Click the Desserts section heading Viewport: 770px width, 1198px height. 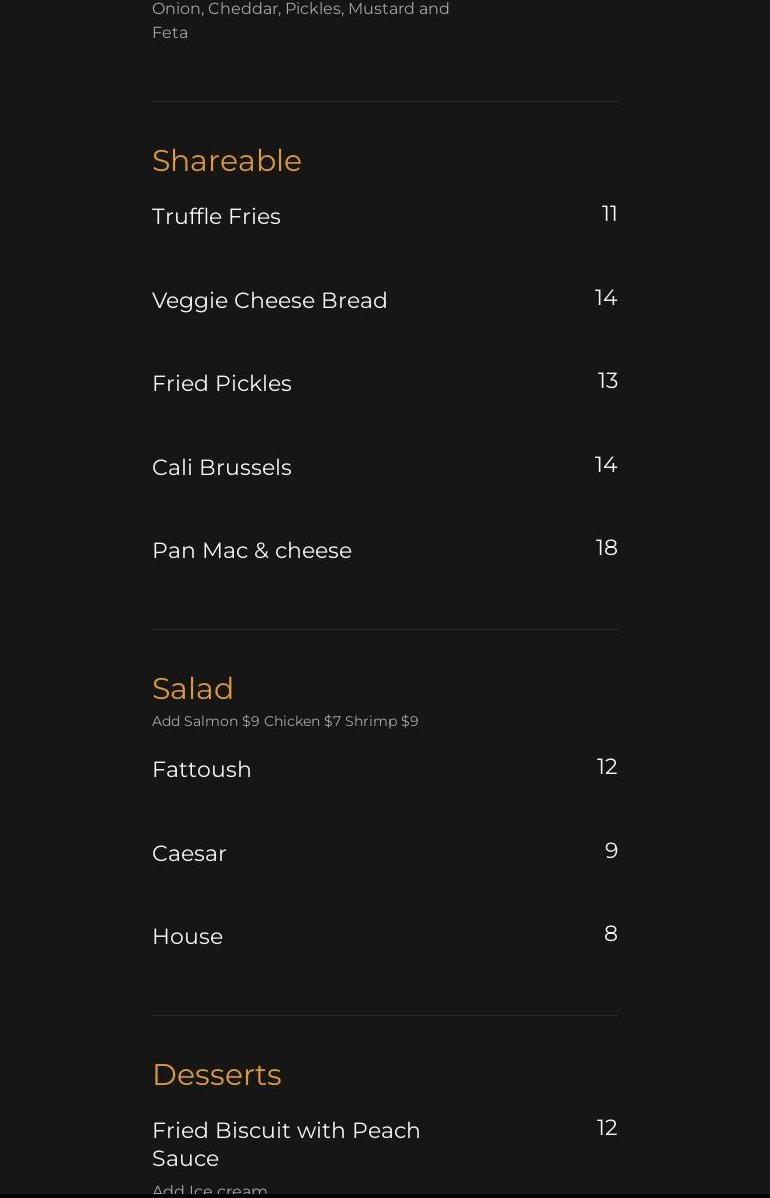point(216,1074)
